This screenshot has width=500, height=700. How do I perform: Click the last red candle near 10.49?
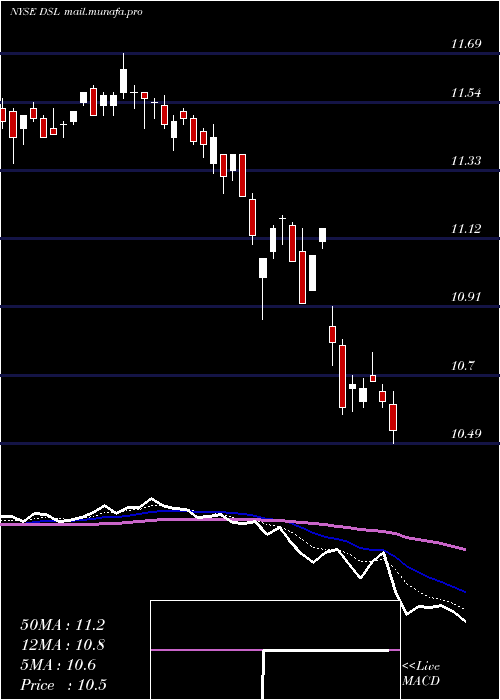pyautogui.click(x=393, y=417)
